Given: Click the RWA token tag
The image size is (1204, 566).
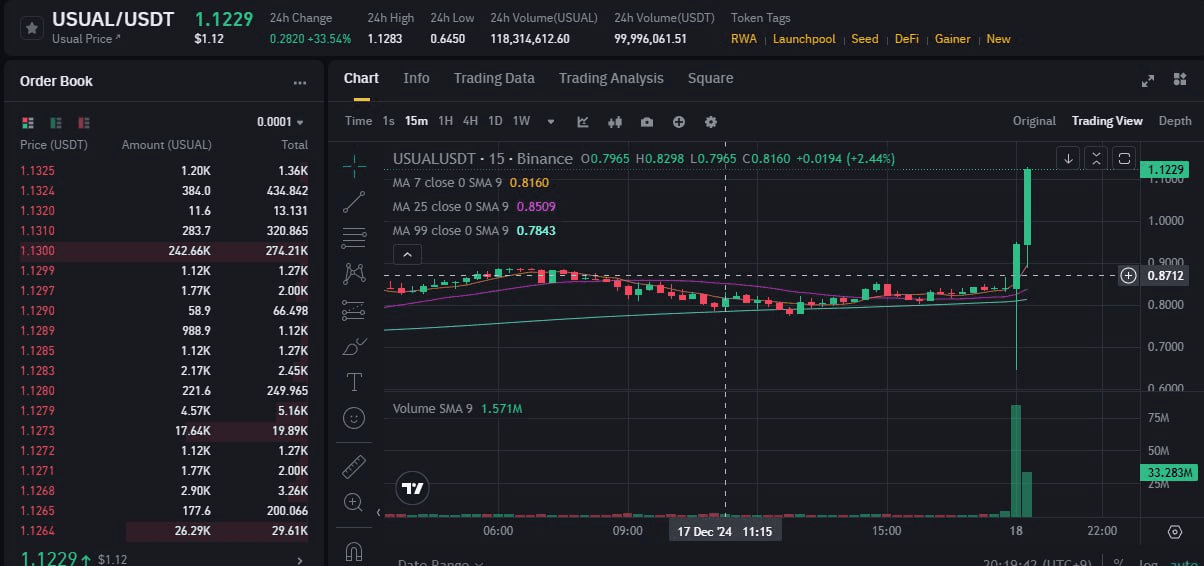Looking at the screenshot, I should pos(744,39).
